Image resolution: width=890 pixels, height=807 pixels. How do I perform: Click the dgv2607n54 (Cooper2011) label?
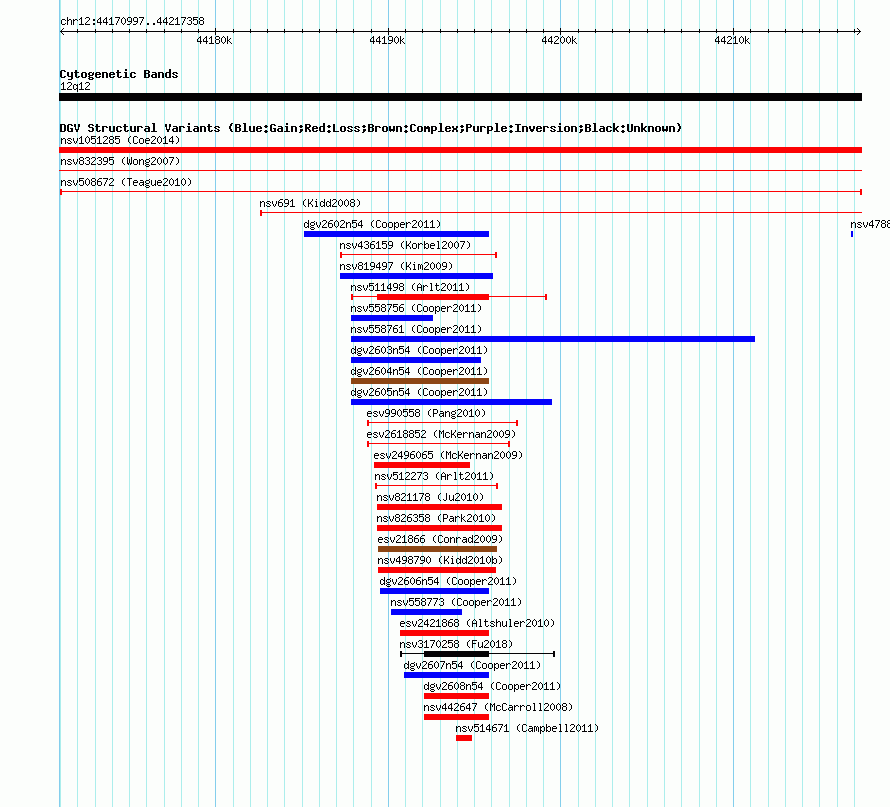click(472, 665)
